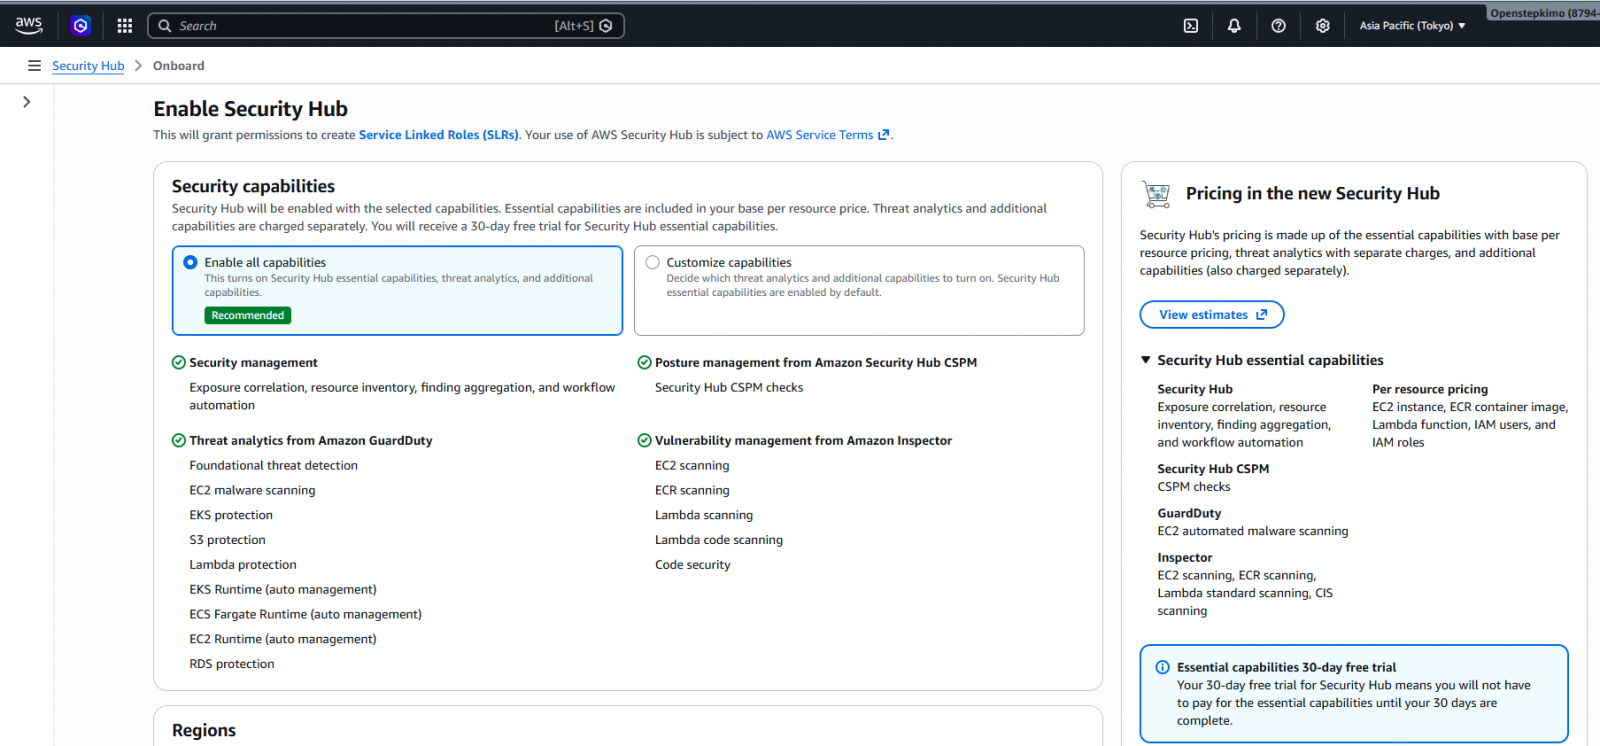Open the Service Linked Roles (SLRs) link
The image size is (1600, 746).
[438, 135]
